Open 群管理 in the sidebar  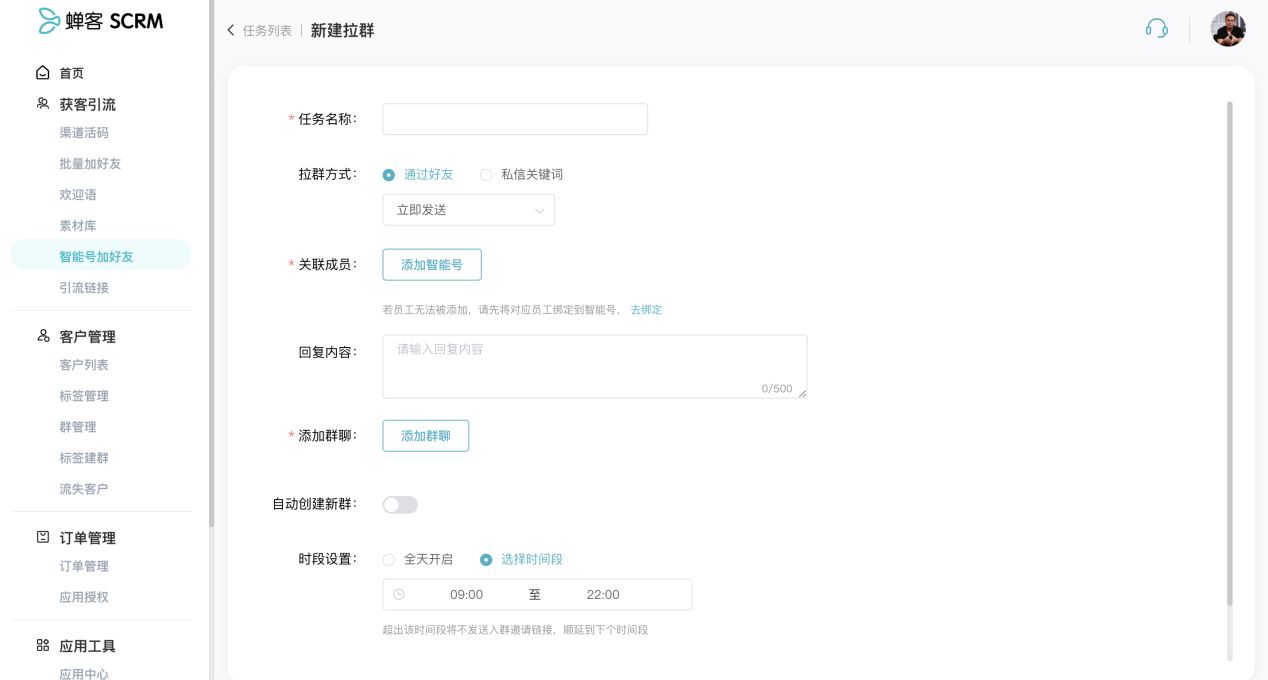click(x=78, y=427)
